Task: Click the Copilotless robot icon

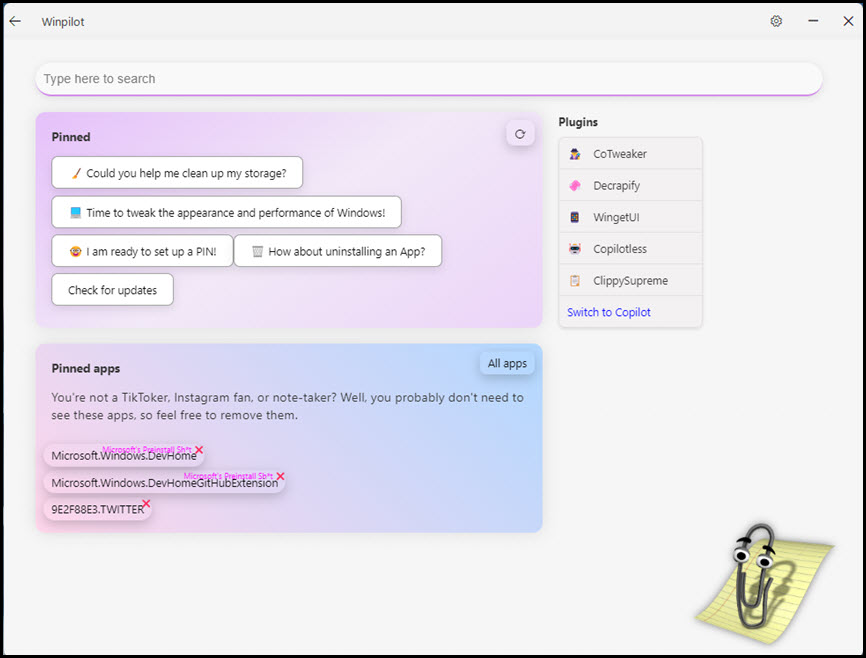Action: tap(575, 249)
